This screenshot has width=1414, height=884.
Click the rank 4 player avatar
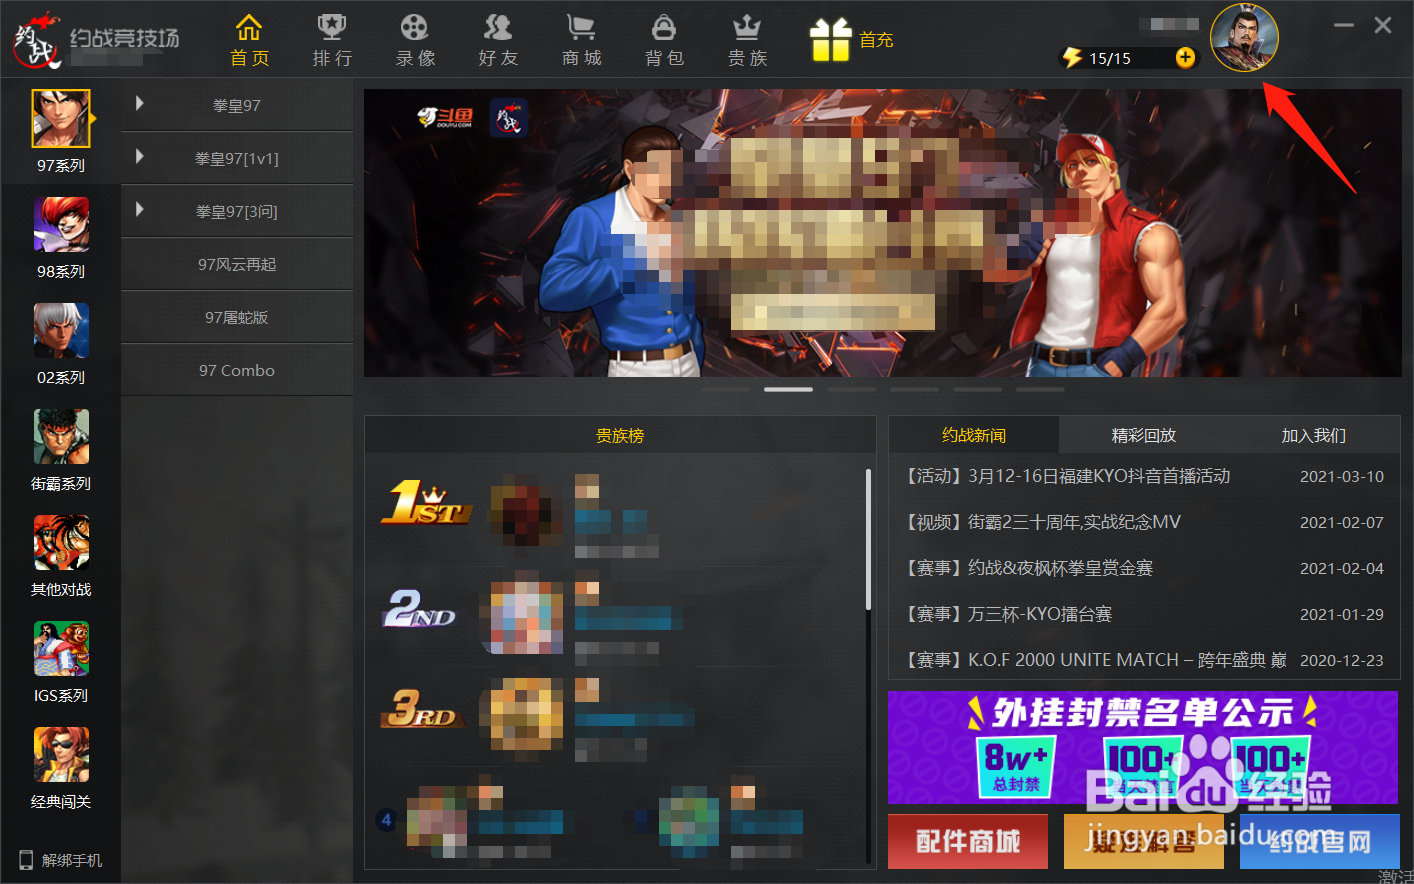(x=438, y=820)
